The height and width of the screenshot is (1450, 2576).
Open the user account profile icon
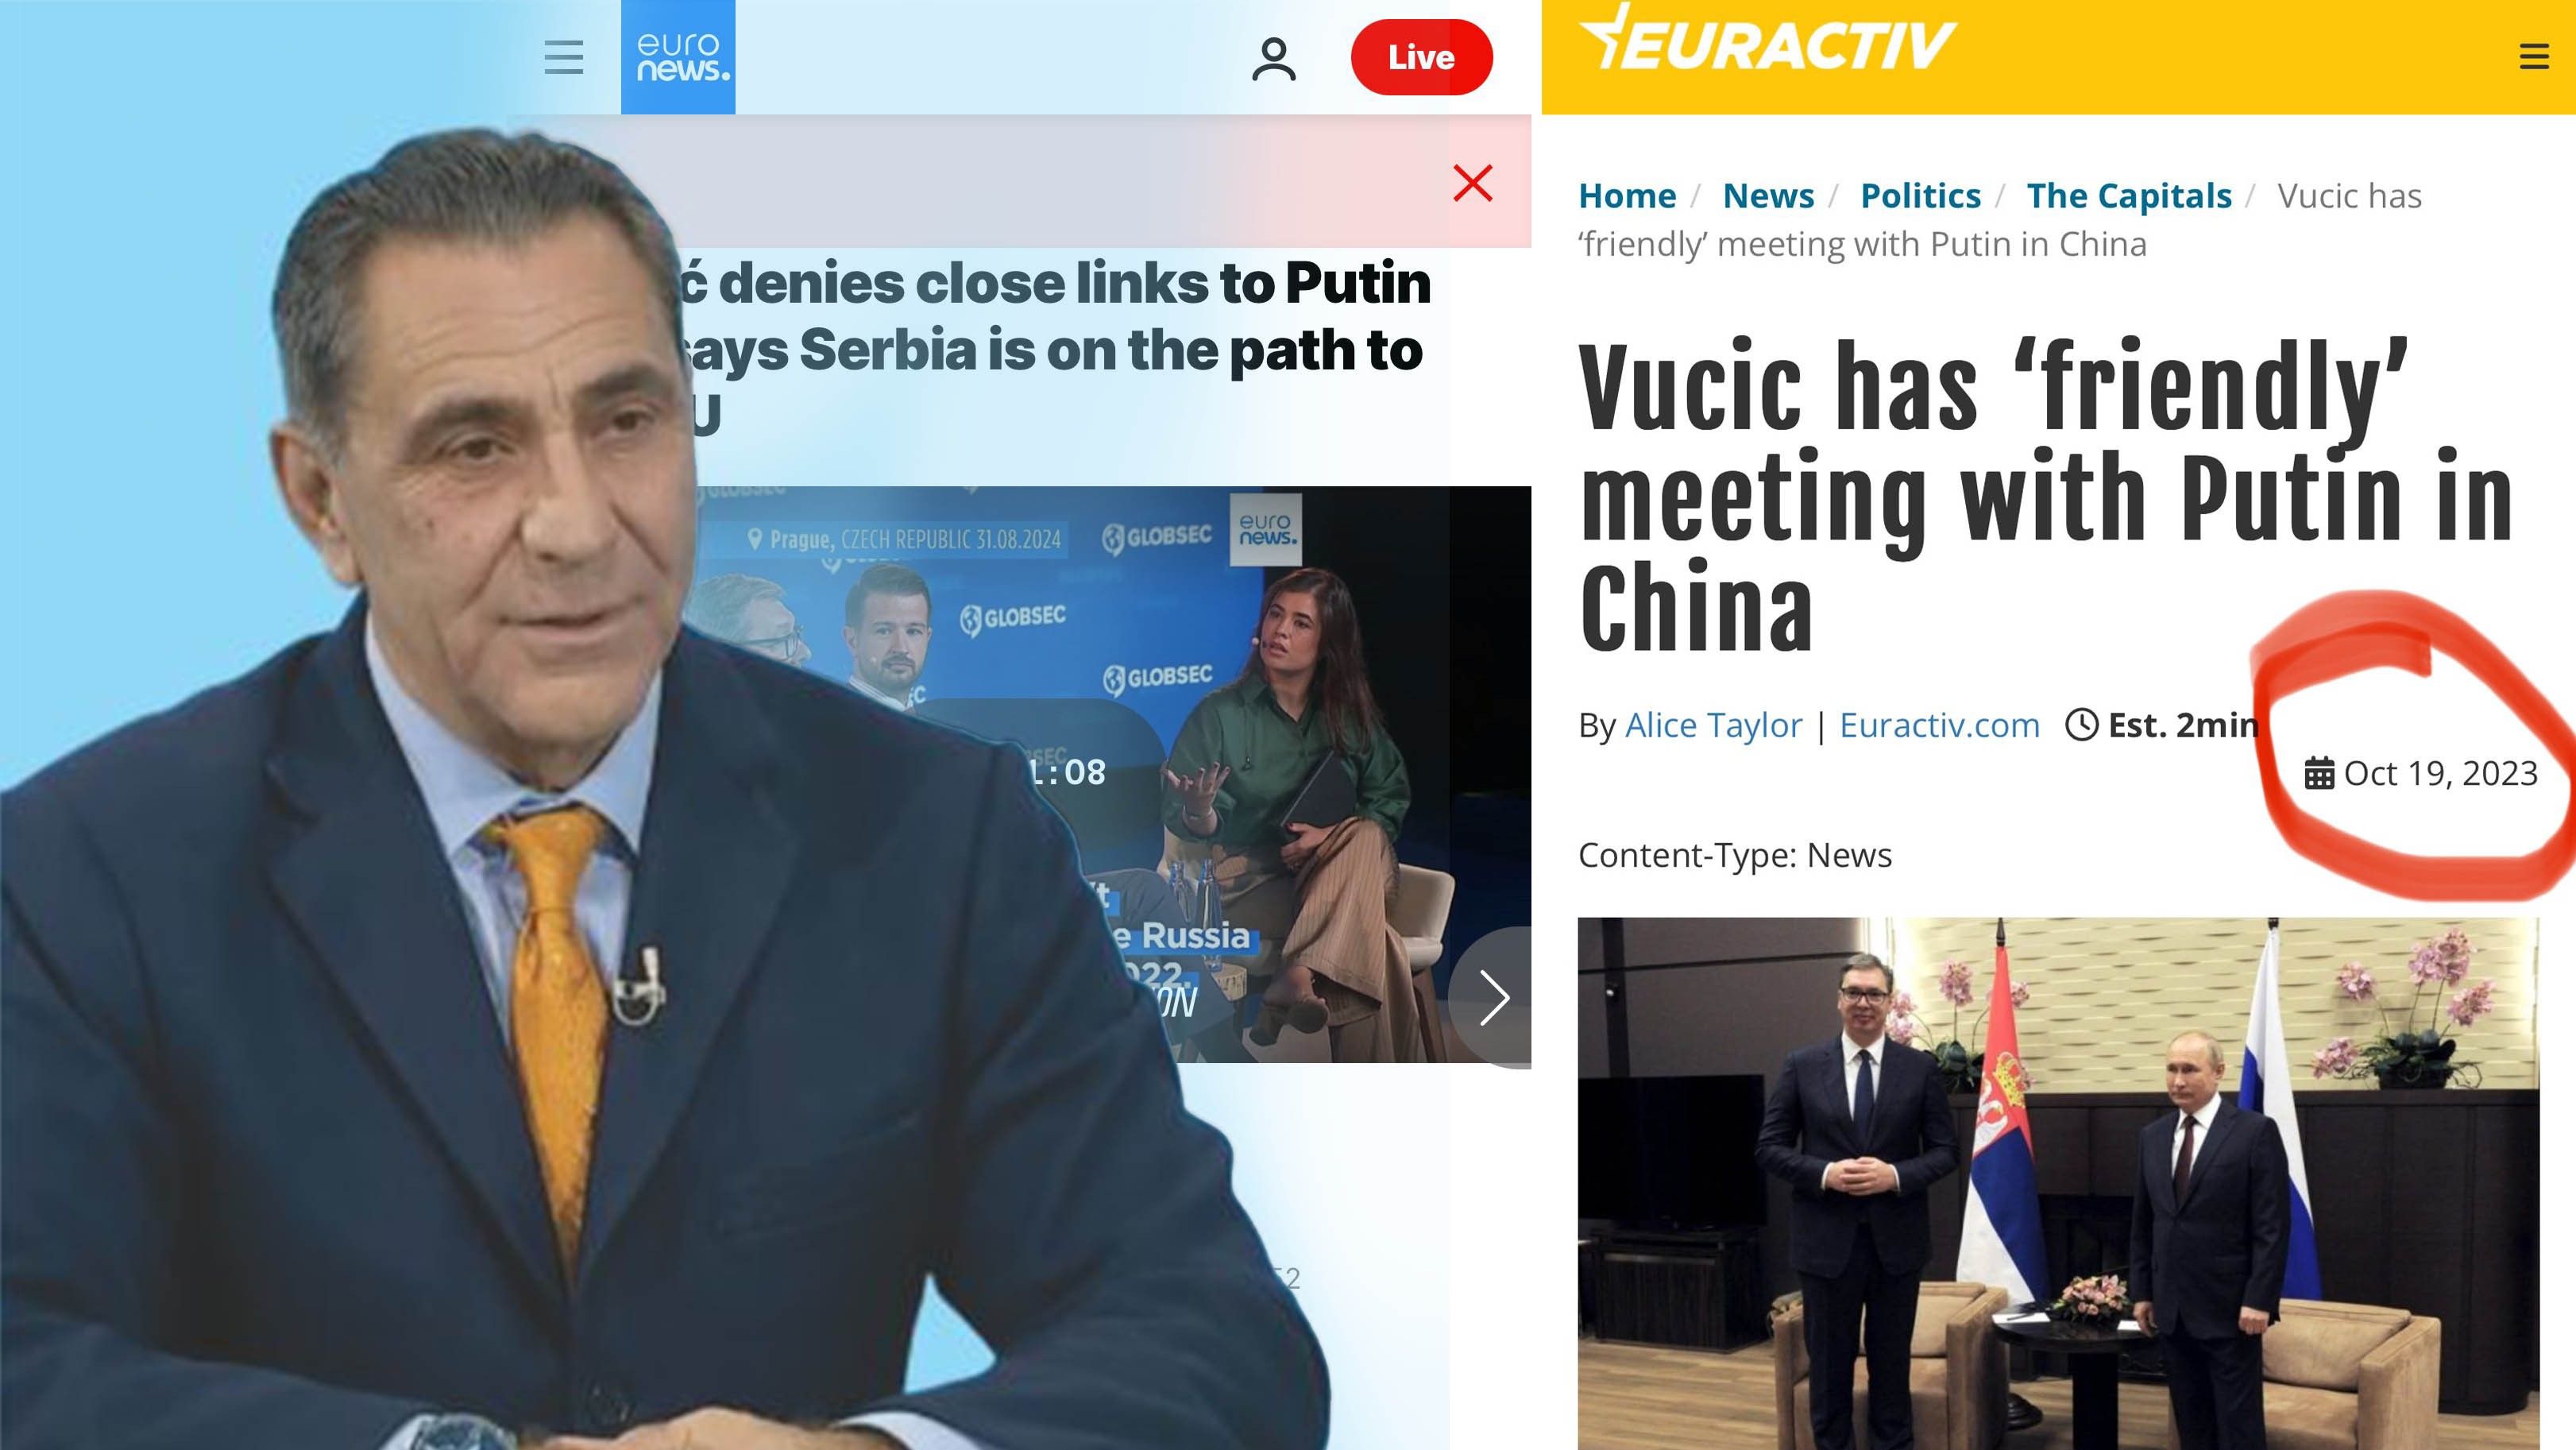(1274, 59)
